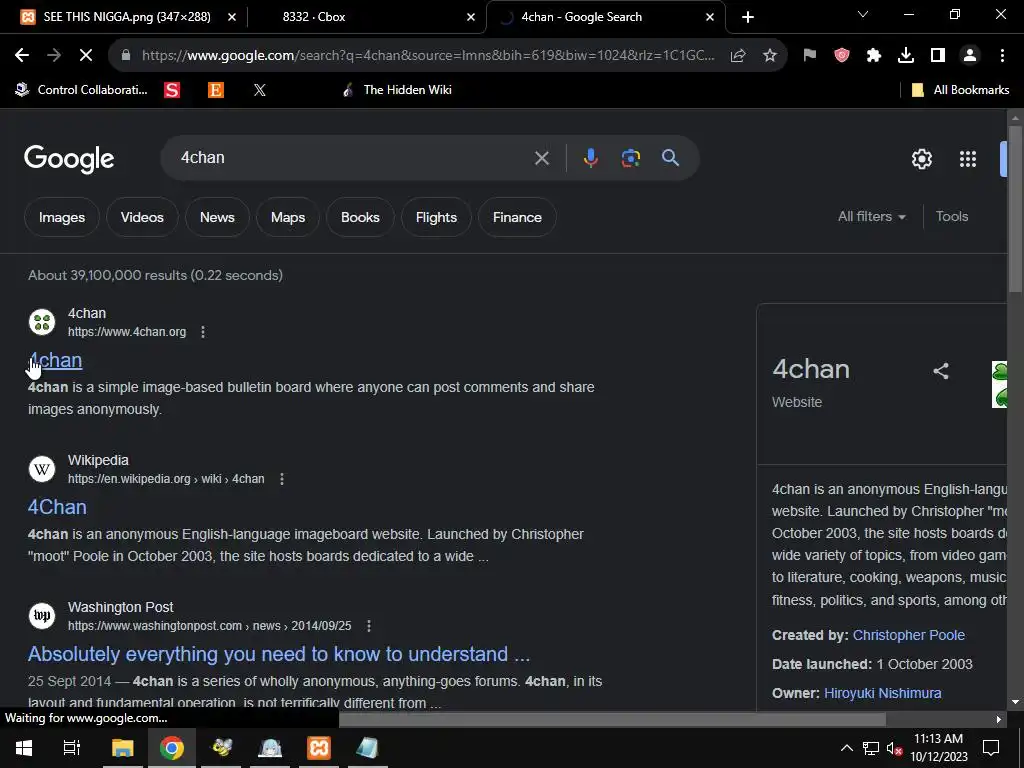Filter results by Images
The width and height of the screenshot is (1024, 768).
point(61,217)
